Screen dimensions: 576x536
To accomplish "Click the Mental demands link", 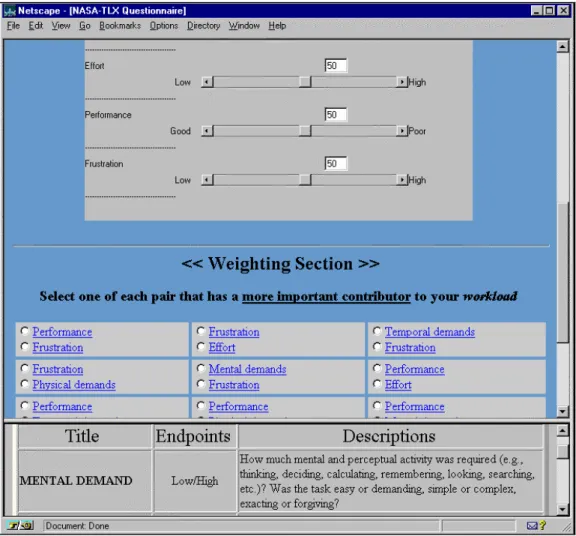I will click(247, 369).
